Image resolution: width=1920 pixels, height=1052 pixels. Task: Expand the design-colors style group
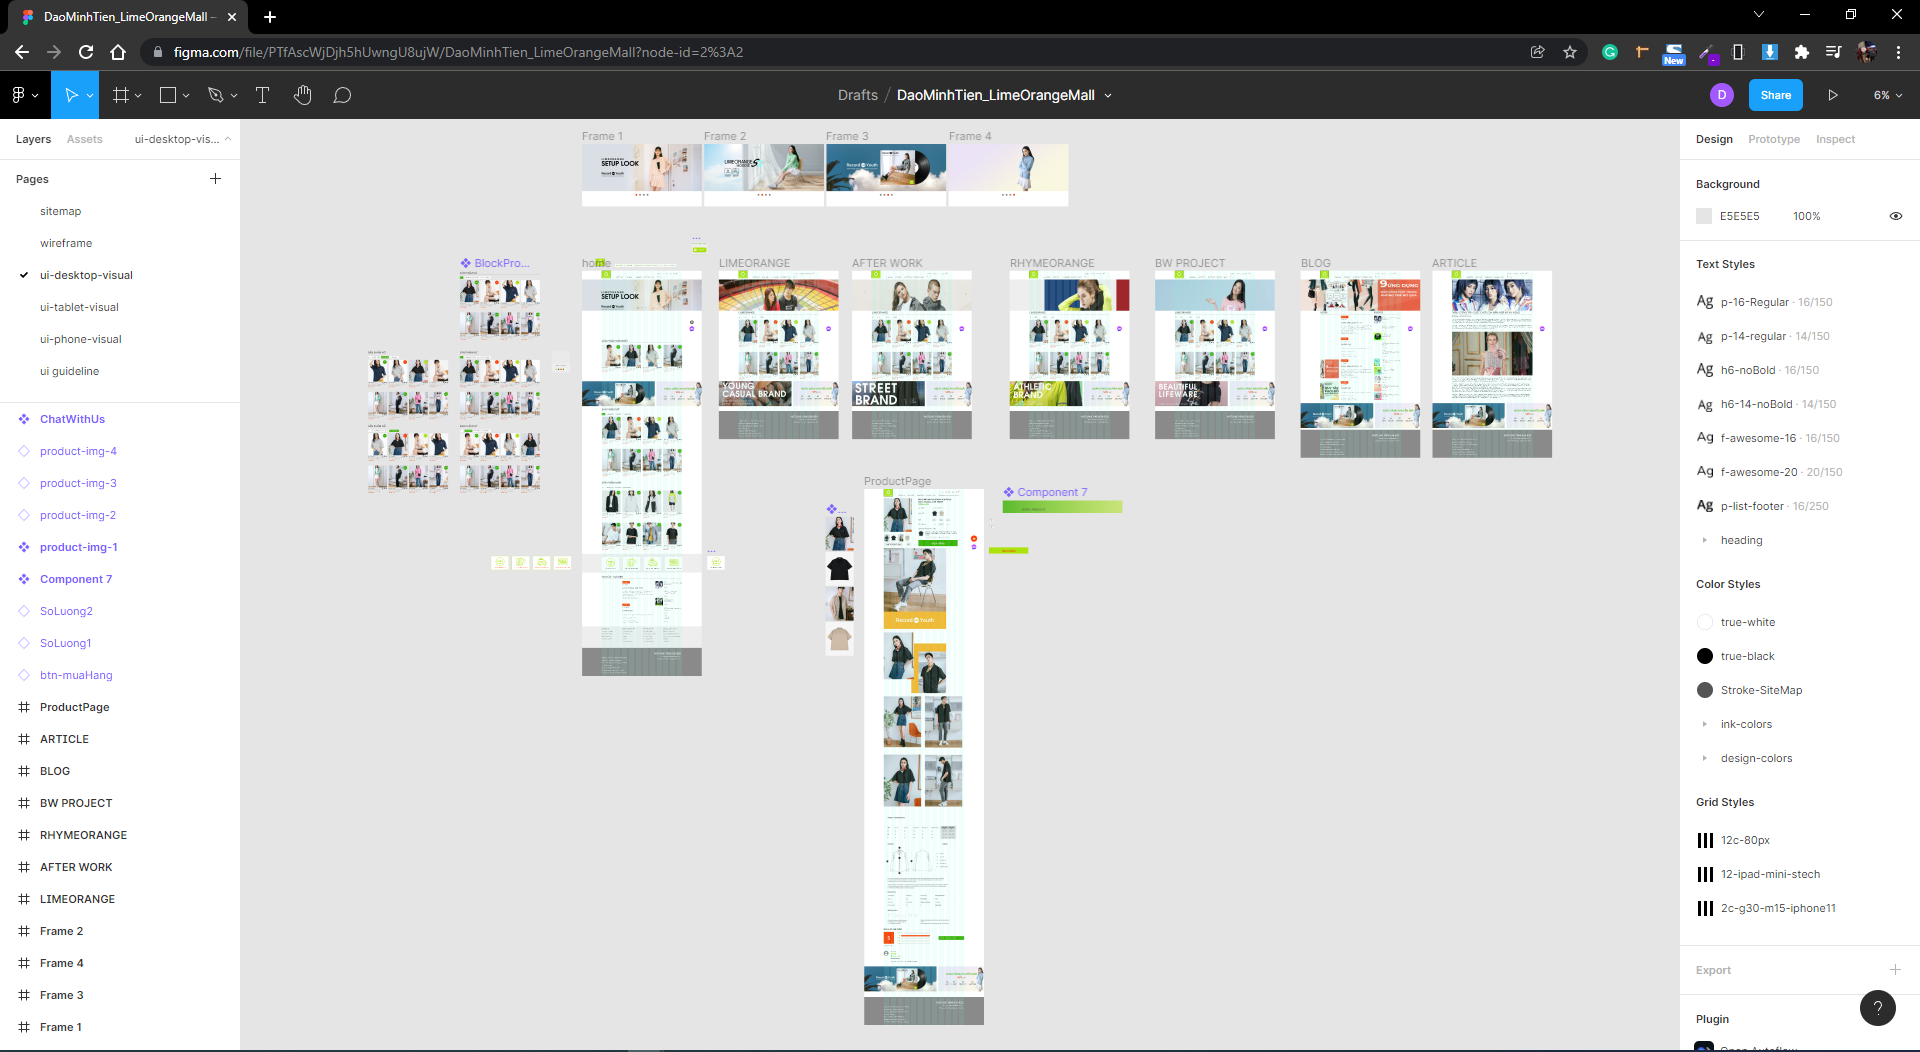click(x=1705, y=758)
